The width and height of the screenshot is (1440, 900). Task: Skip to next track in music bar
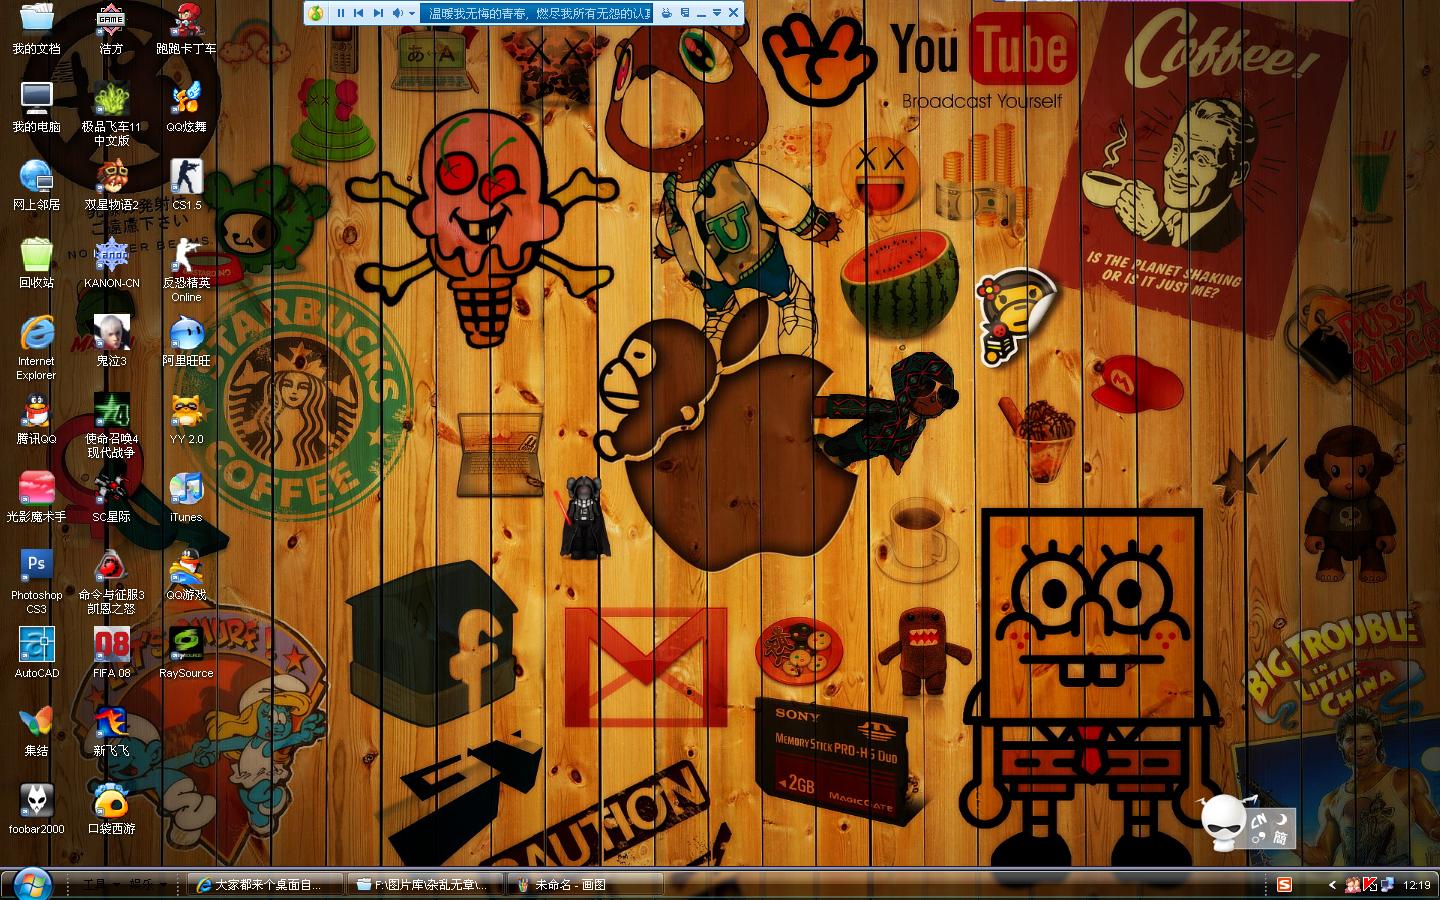(x=378, y=13)
